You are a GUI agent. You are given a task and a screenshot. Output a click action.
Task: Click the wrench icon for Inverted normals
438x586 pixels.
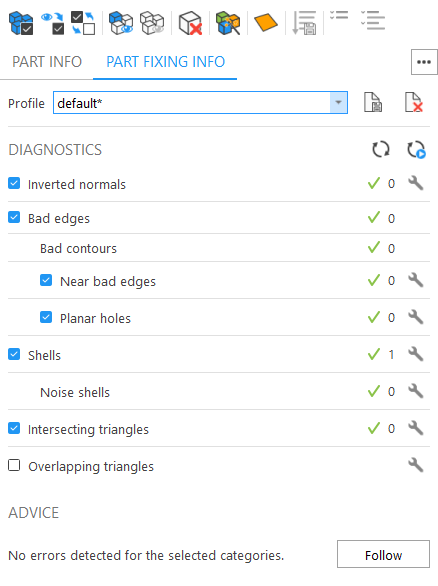416,183
